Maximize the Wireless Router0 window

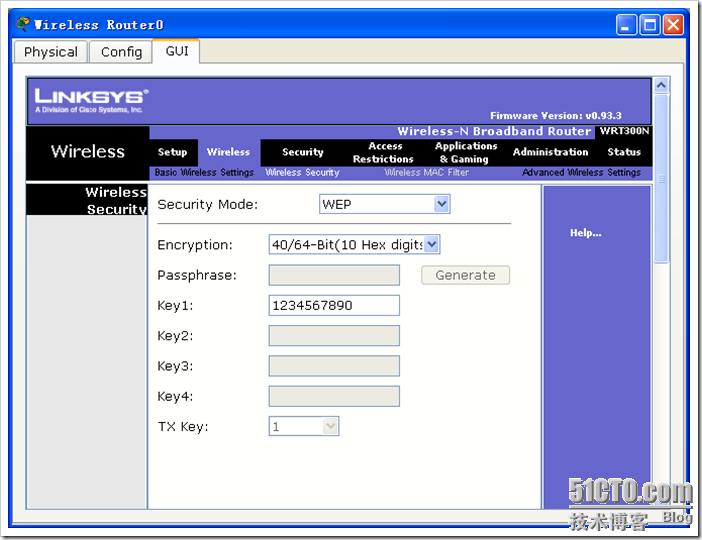tap(650, 25)
